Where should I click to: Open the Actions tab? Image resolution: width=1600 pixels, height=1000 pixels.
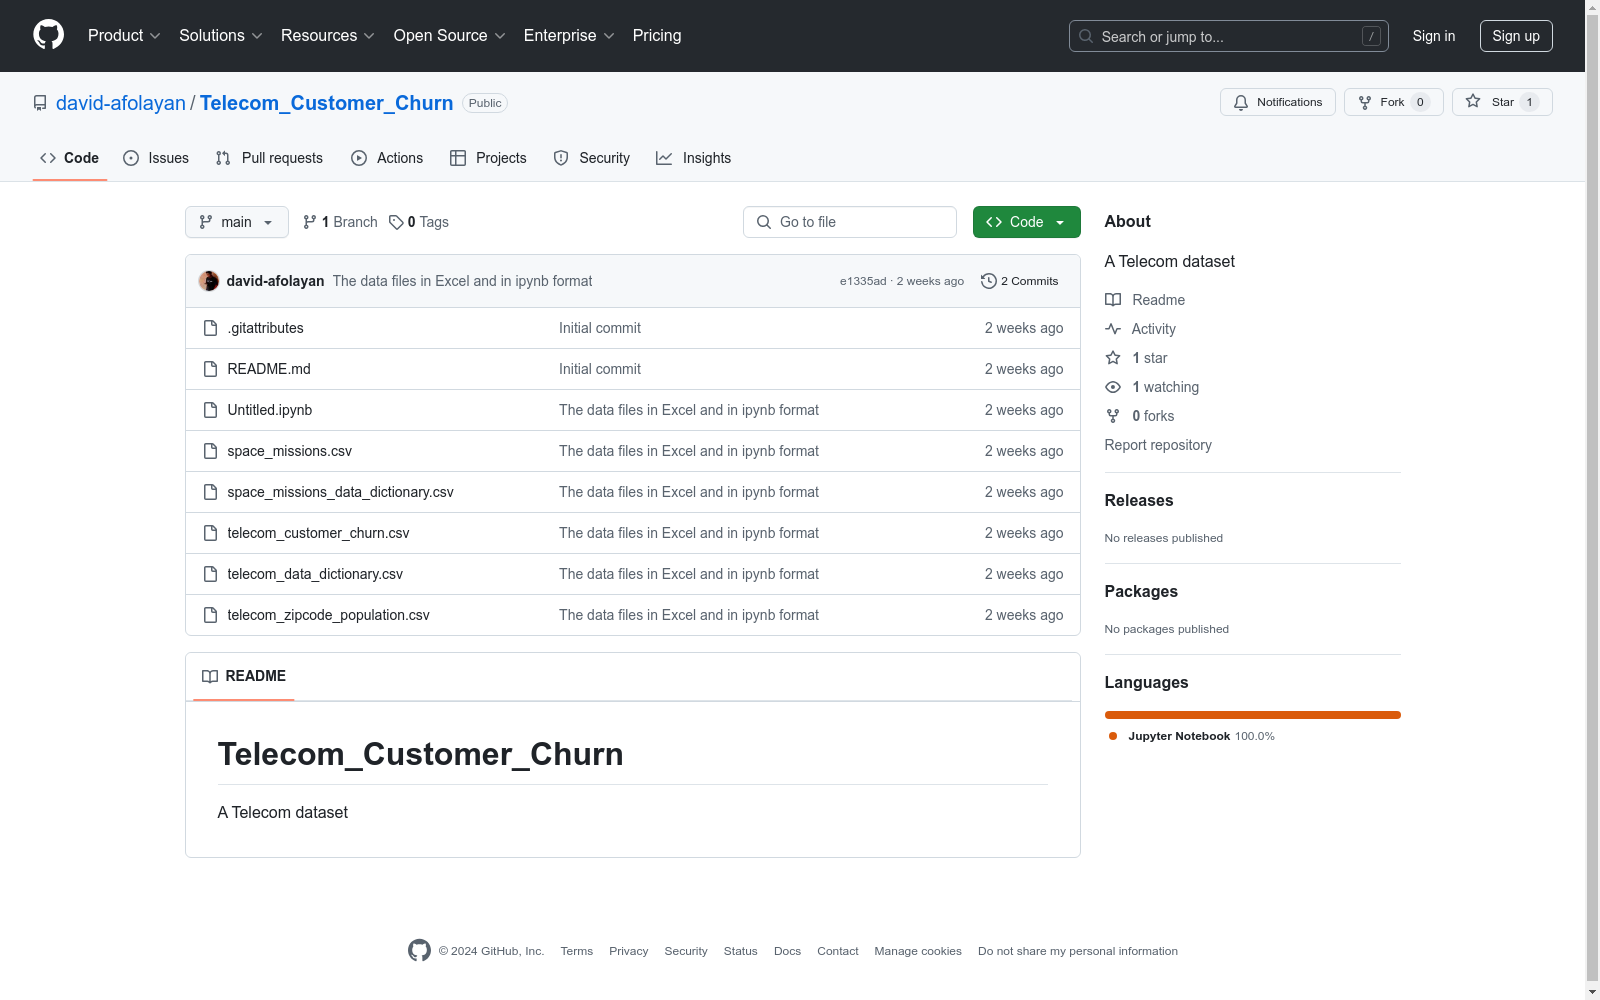(x=387, y=158)
